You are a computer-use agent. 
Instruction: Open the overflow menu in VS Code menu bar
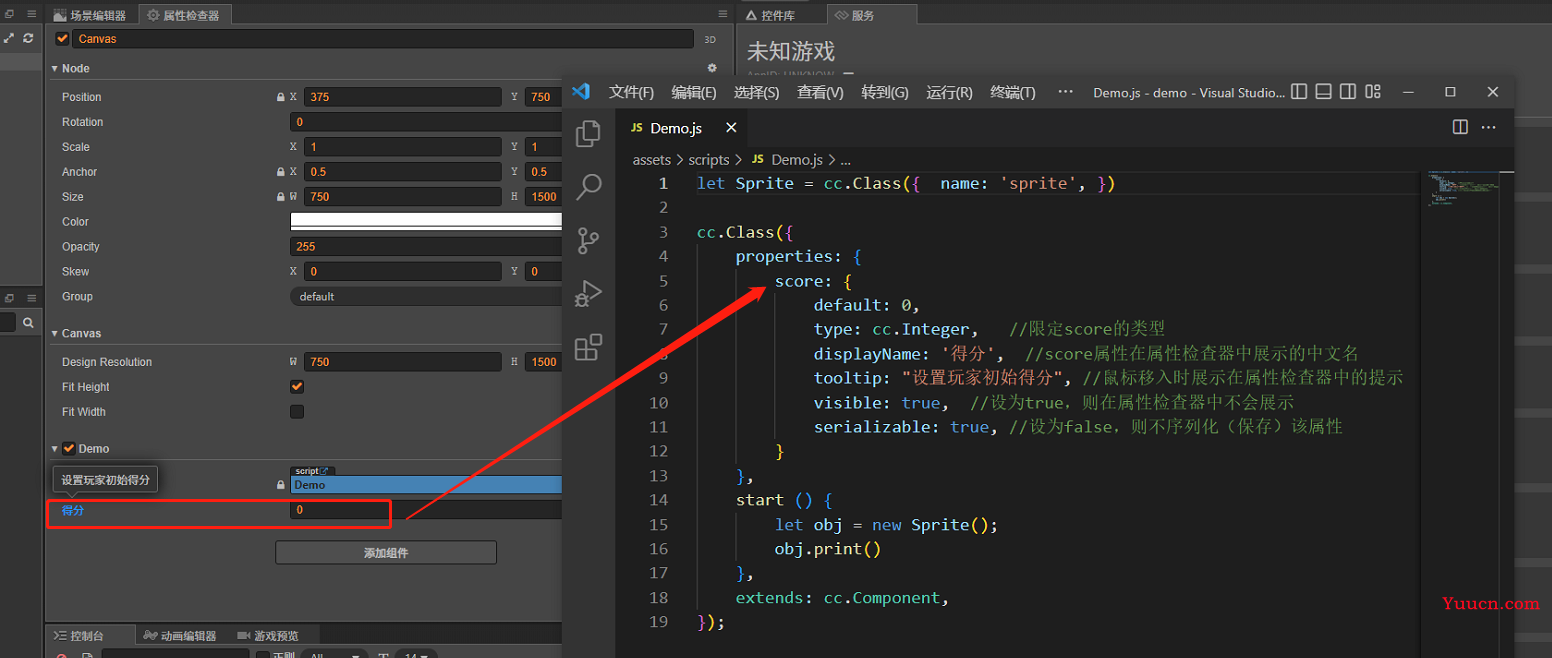click(x=1065, y=92)
